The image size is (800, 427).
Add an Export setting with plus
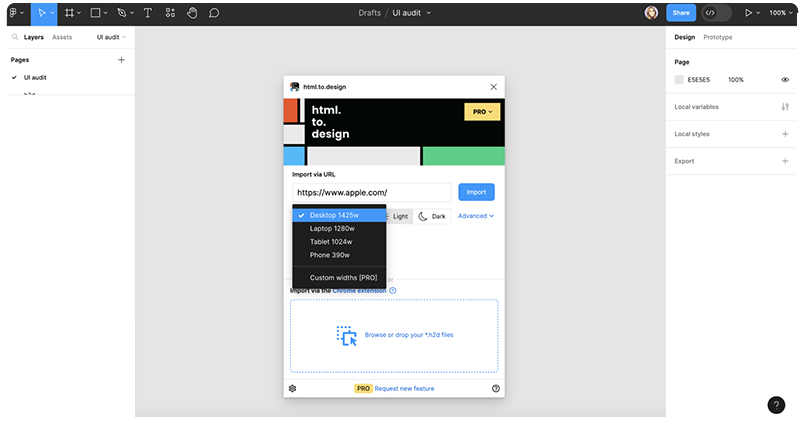pyautogui.click(x=785, y=161)
